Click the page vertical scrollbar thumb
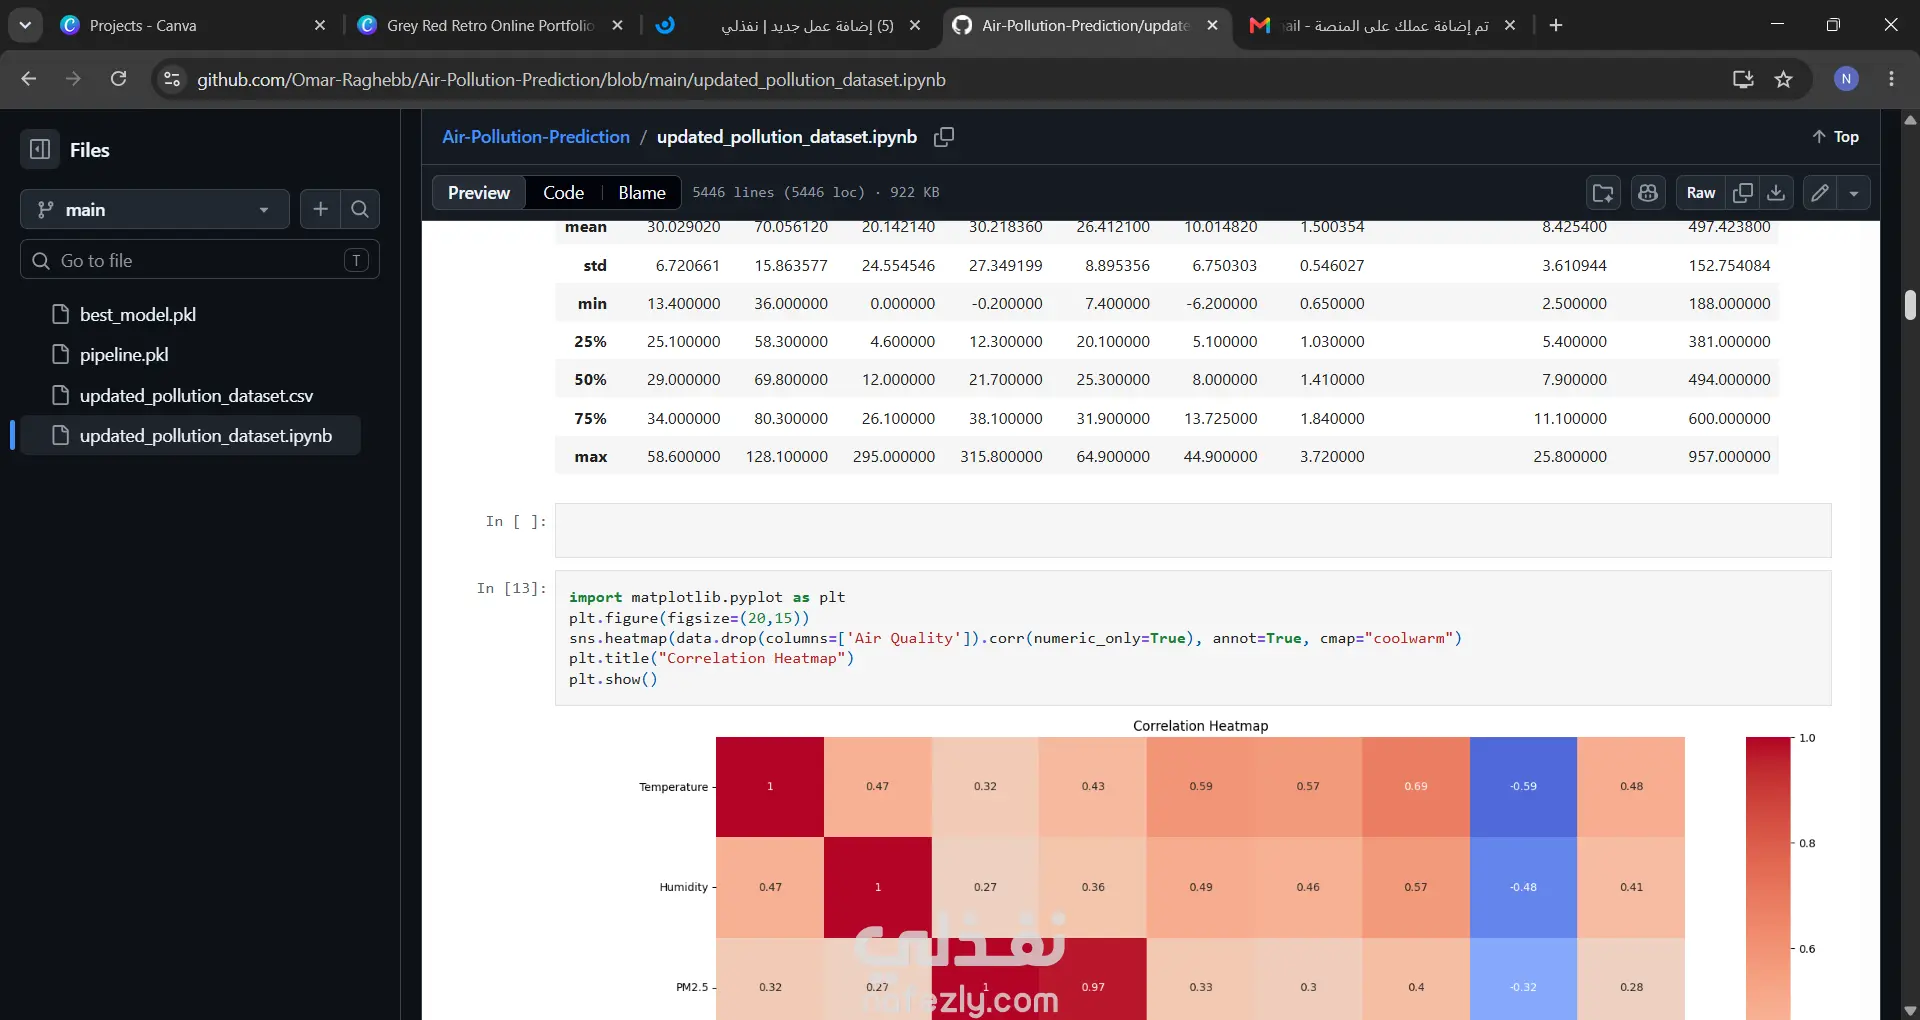 coord(1910,305)
